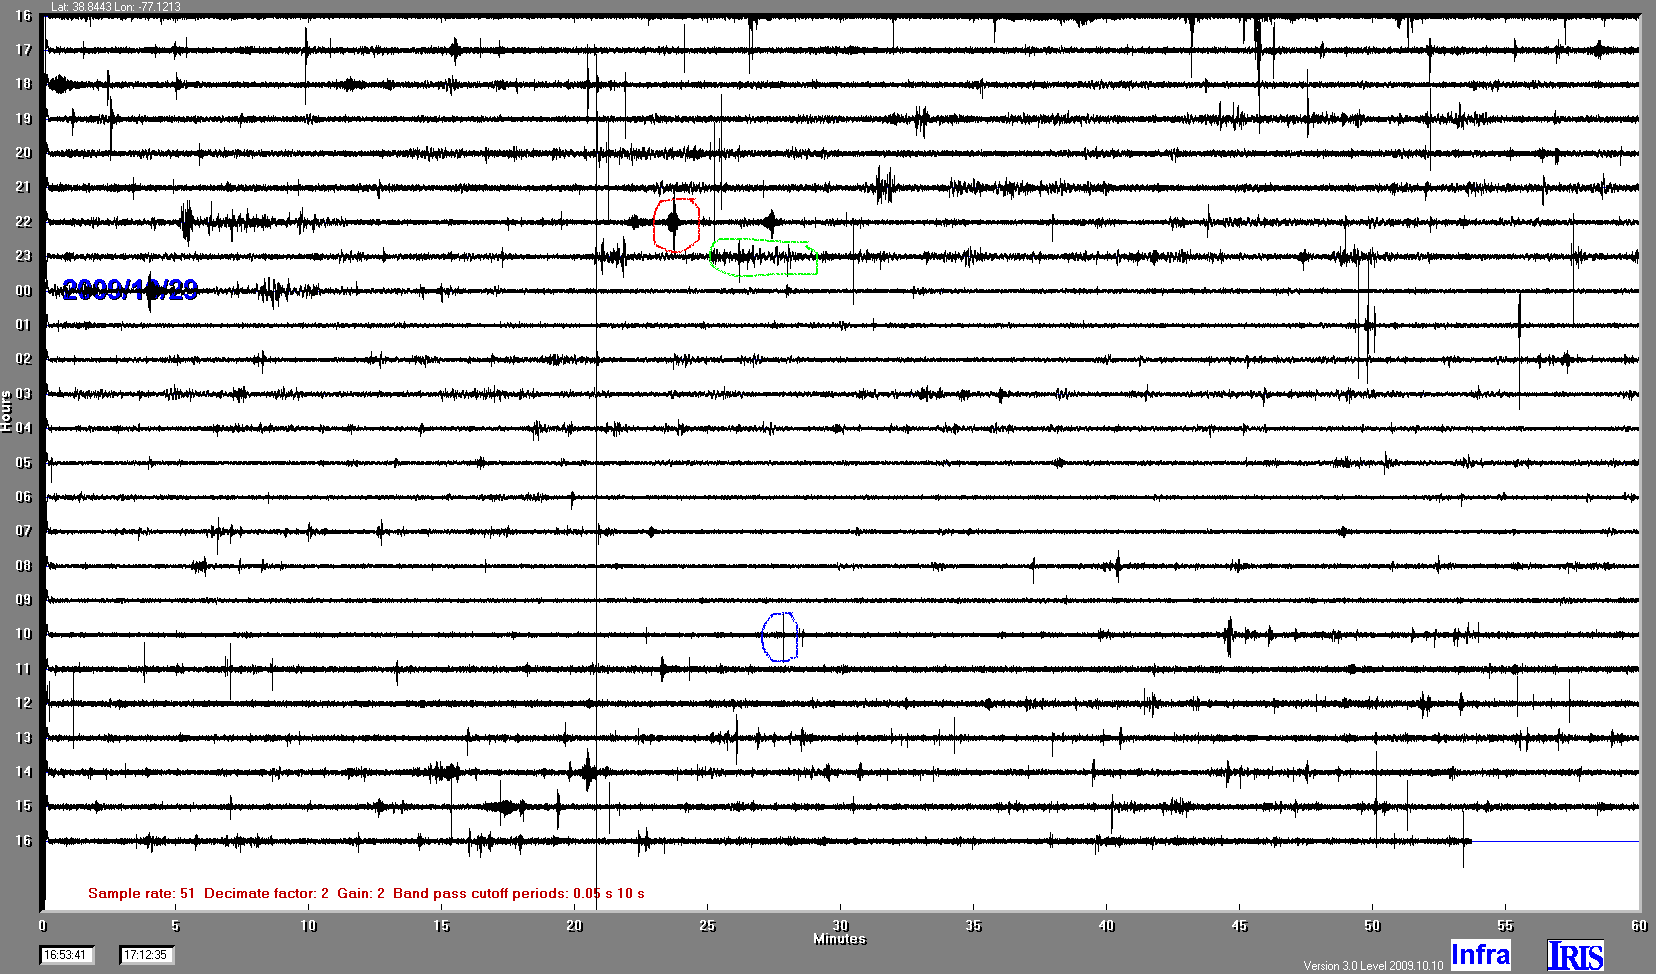This screenshot has width=1656, height=974.
Task: Click hour label 11
Action: point(23,669)
